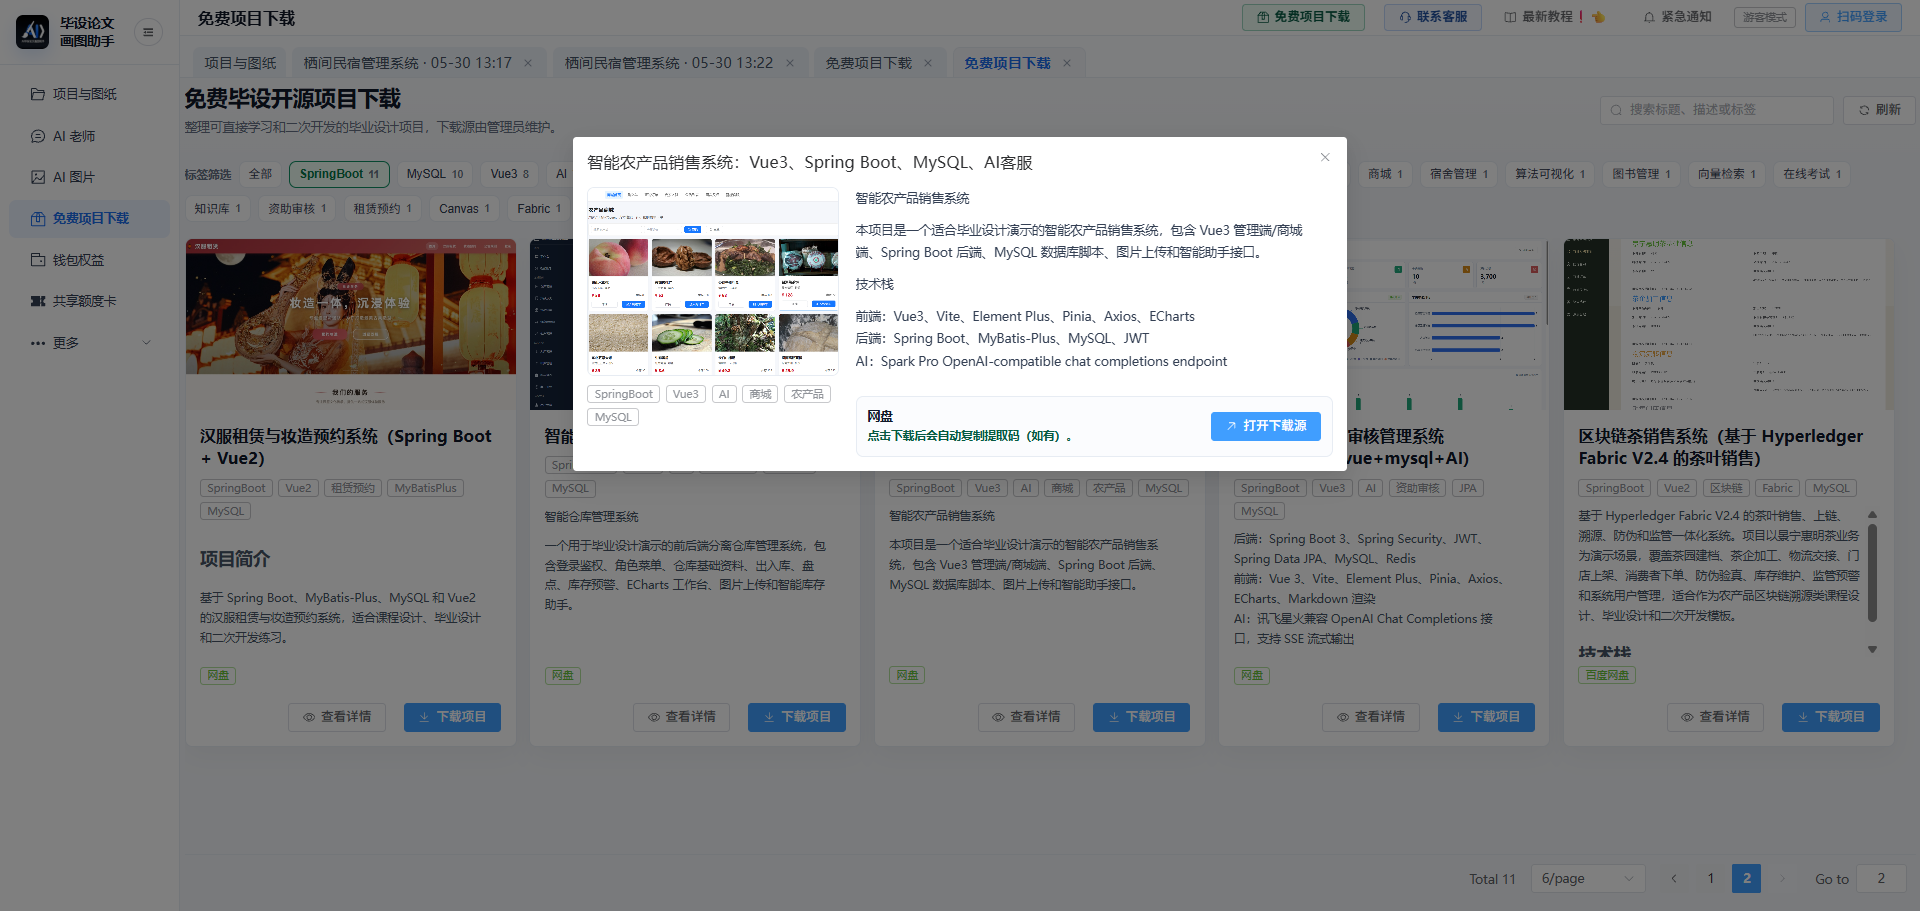Open the 6/page page-size dropdown
This screenshot has width=1920, height=911.
click(x=1588, y=879)
